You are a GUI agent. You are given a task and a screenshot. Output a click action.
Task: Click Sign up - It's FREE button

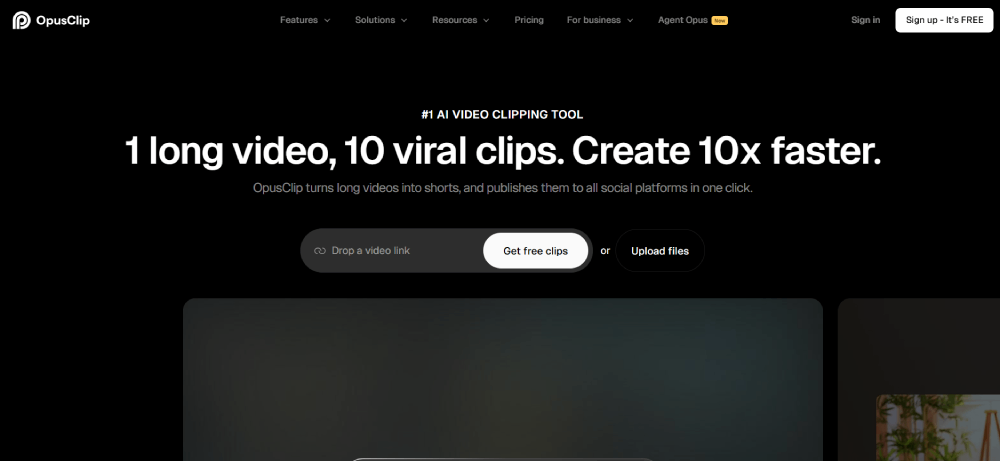tap(944, 20)
